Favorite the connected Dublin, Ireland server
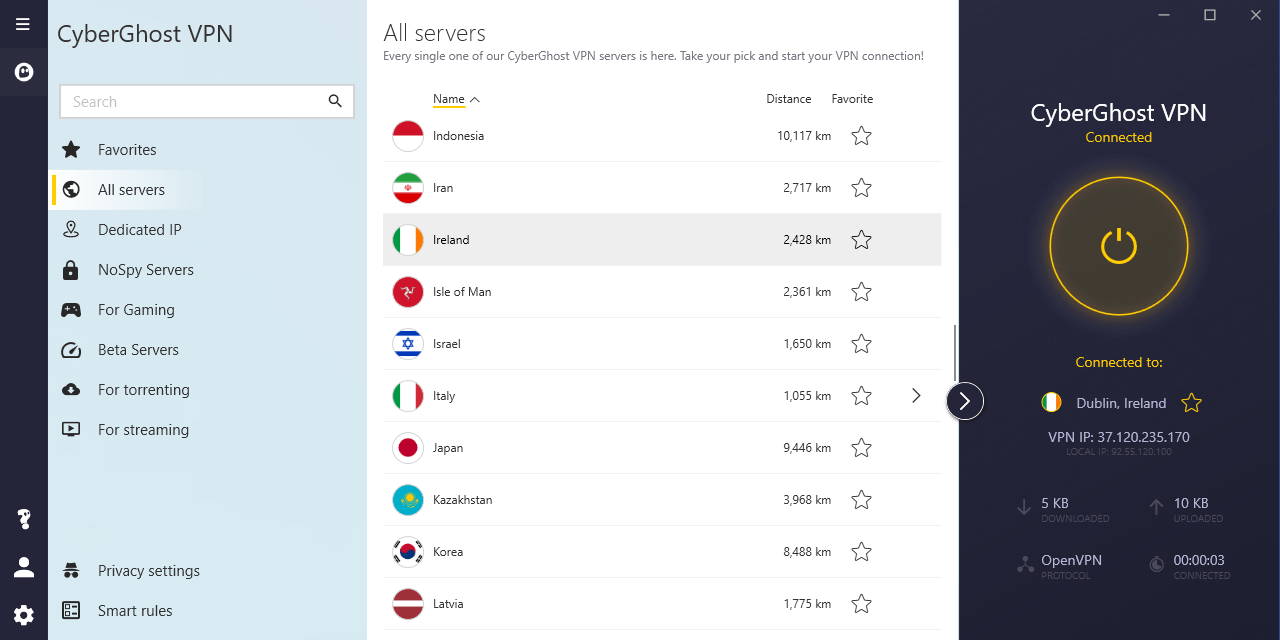This screenshot has width=1280, height=640. click(x=1191, y=402)
